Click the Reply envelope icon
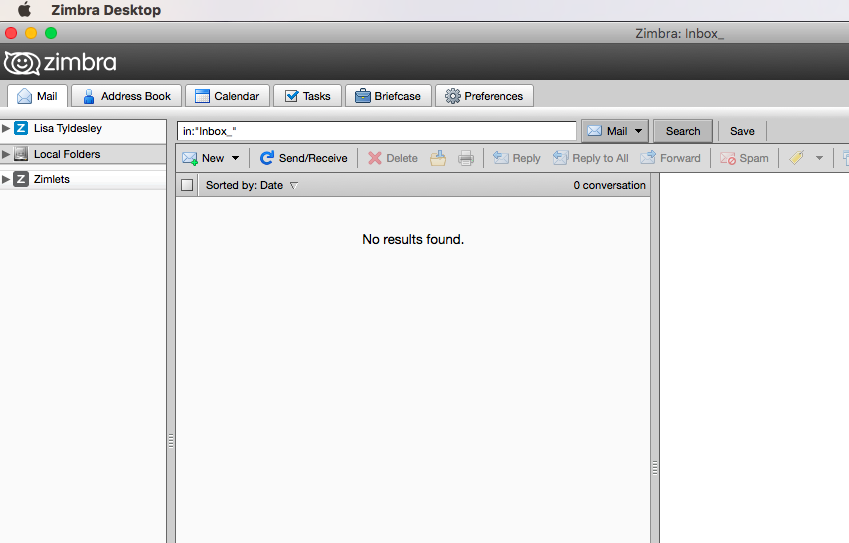 pos(501,158)
